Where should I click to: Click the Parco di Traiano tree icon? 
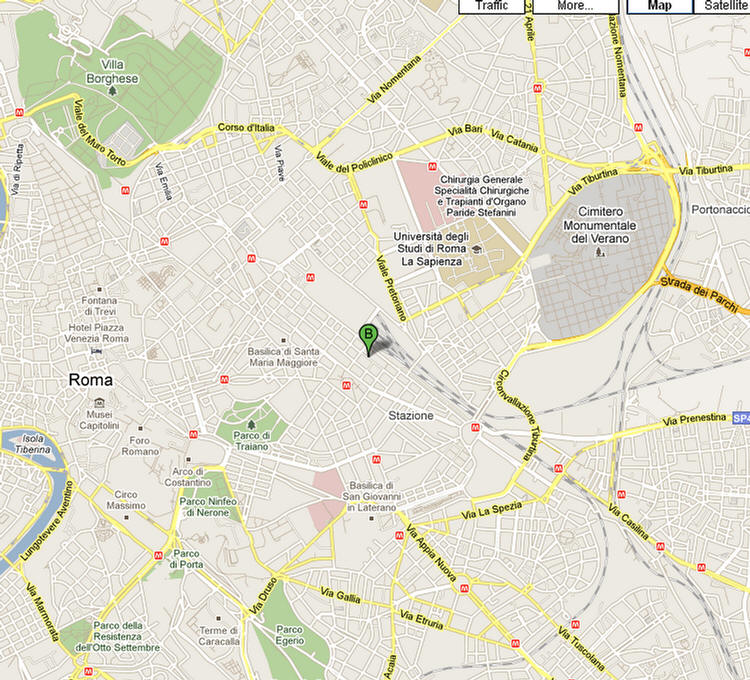point(251,434)
